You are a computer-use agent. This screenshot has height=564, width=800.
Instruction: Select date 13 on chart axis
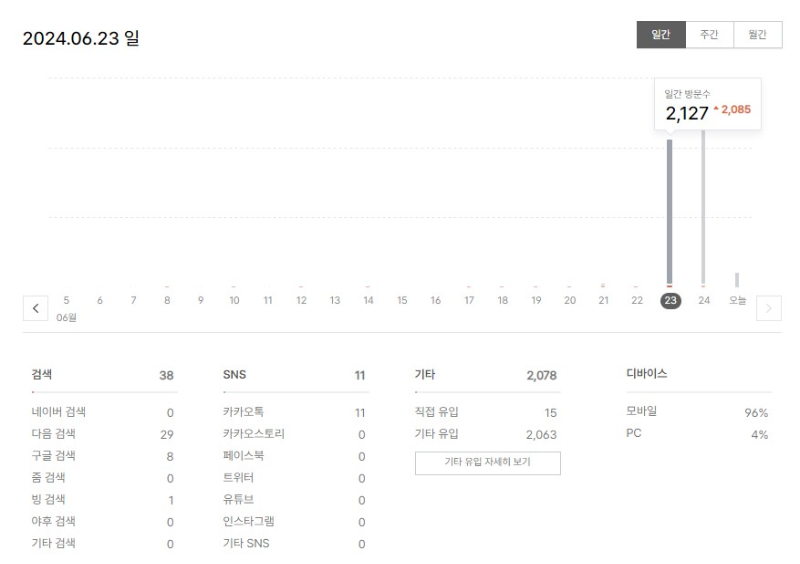[335, 301]
